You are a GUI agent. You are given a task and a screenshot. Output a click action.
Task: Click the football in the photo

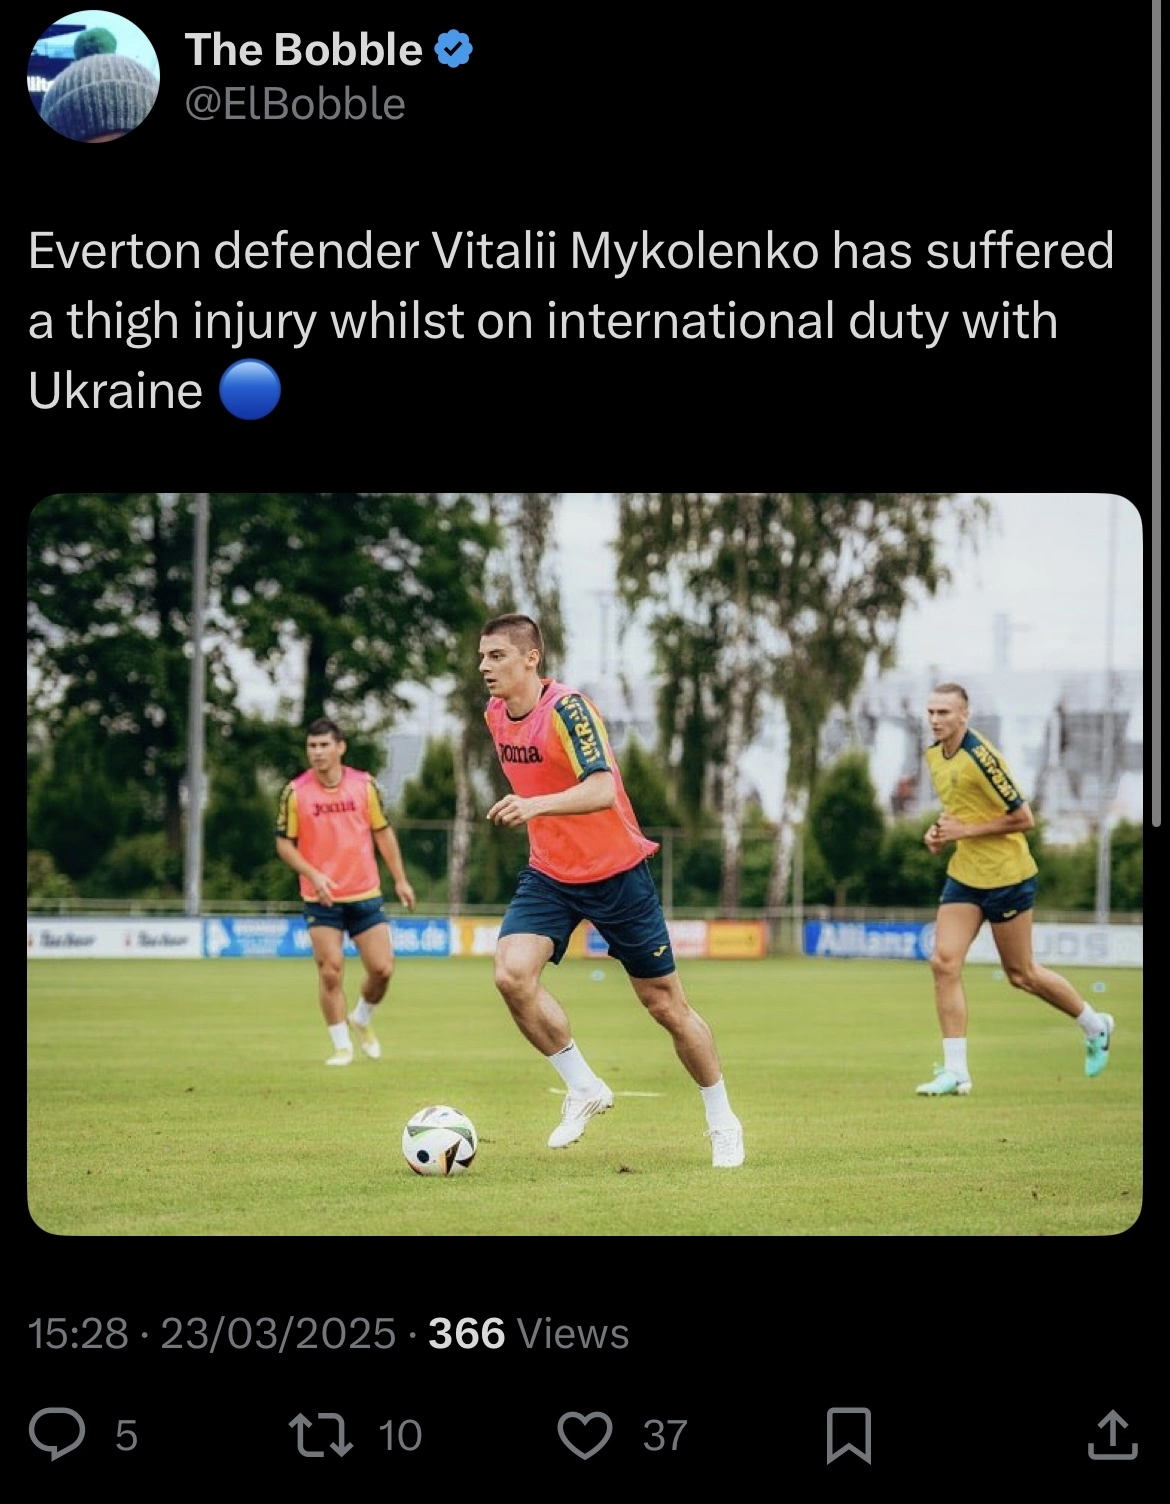tap(440, 1140)
